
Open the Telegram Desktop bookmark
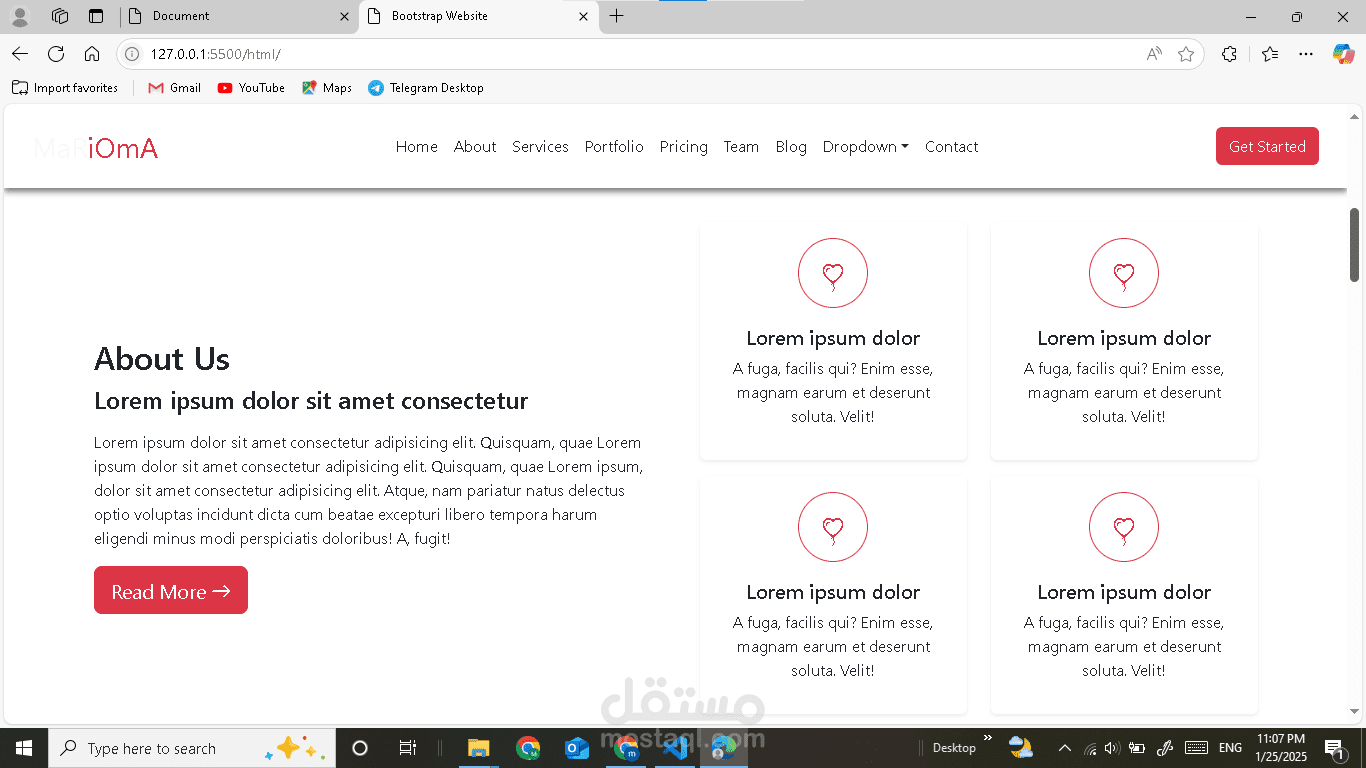tap(426, 88)
